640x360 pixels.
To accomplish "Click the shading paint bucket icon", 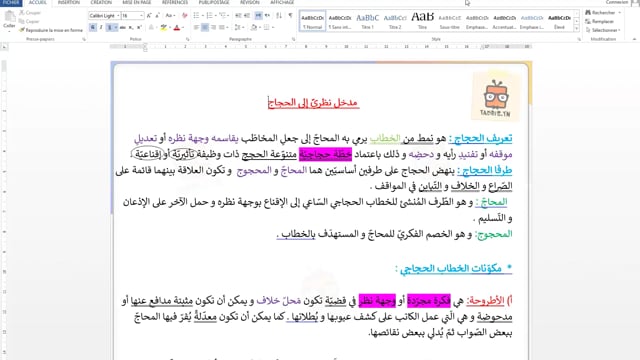I will point(253,27).
